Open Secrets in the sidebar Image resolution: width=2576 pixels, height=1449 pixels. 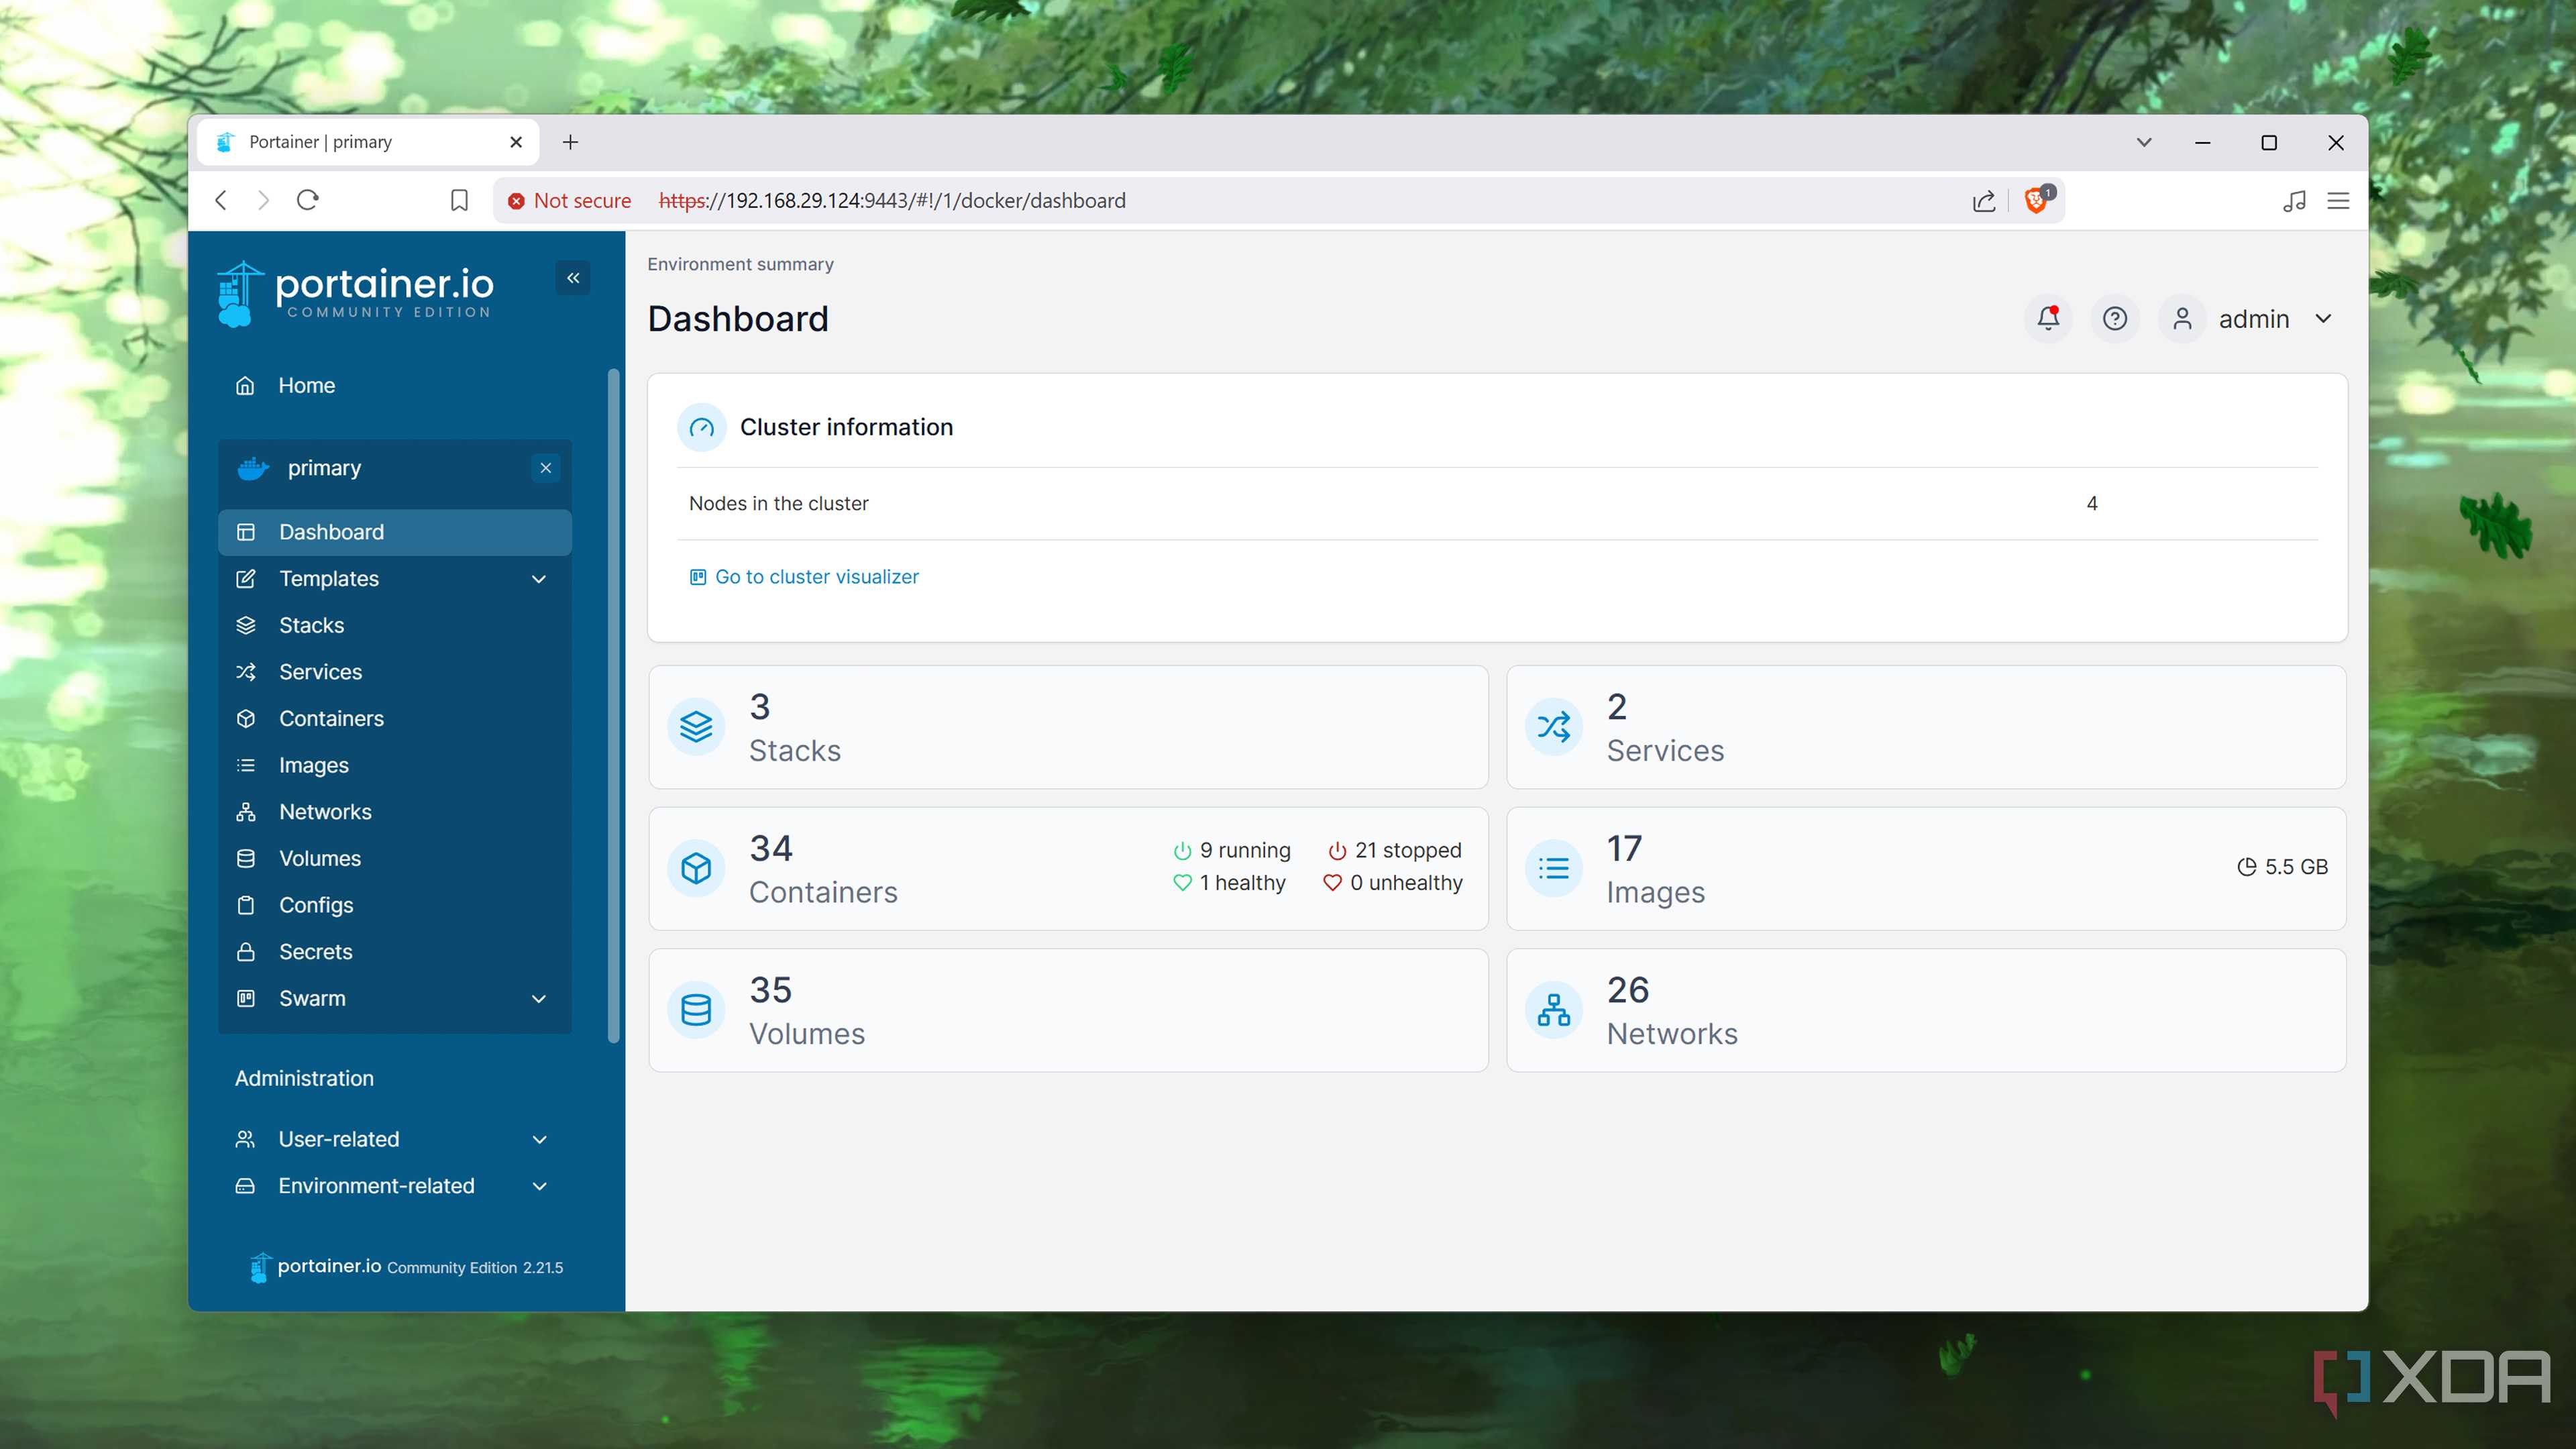(395, 952)
